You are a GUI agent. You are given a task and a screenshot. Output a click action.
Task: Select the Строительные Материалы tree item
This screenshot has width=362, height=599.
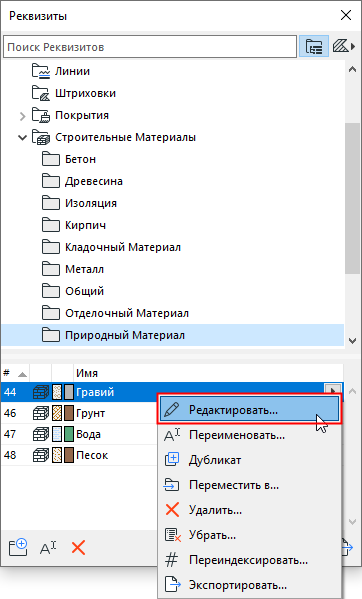pyautogui.click(x=125, y=138)
